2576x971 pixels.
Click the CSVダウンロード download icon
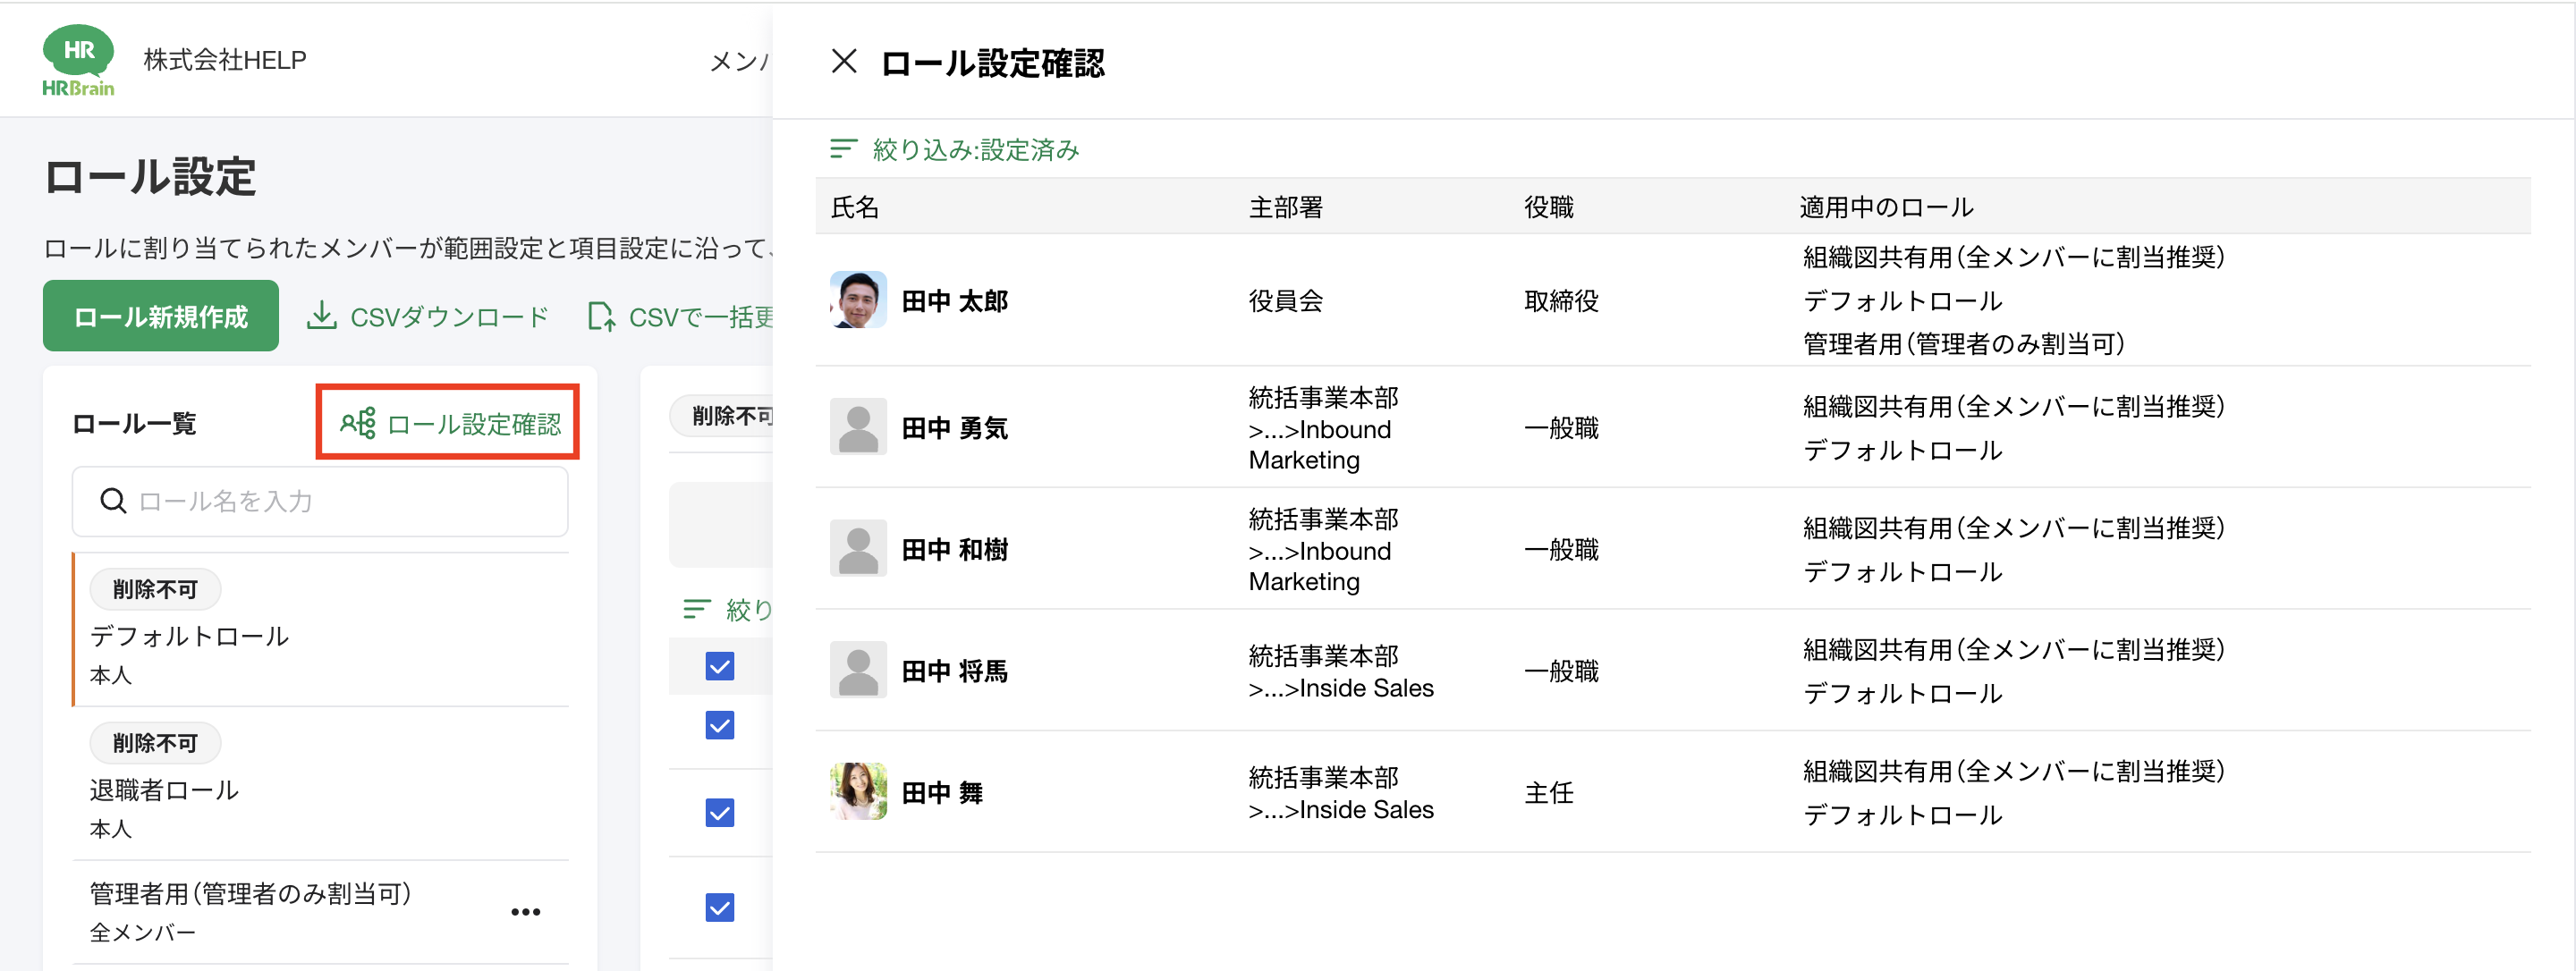321,316
